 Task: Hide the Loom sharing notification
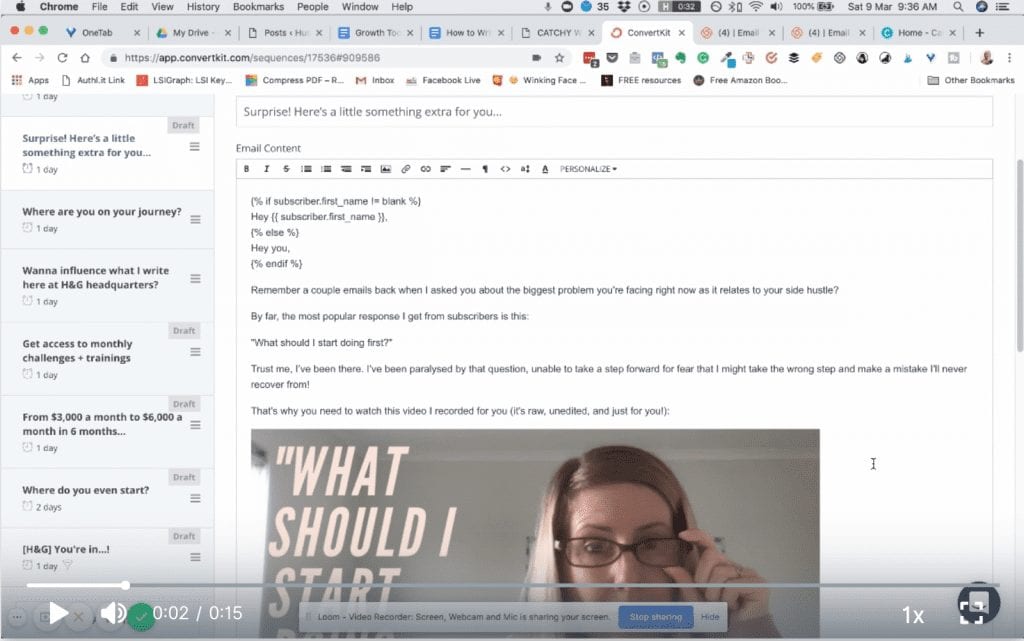[710, 617]
